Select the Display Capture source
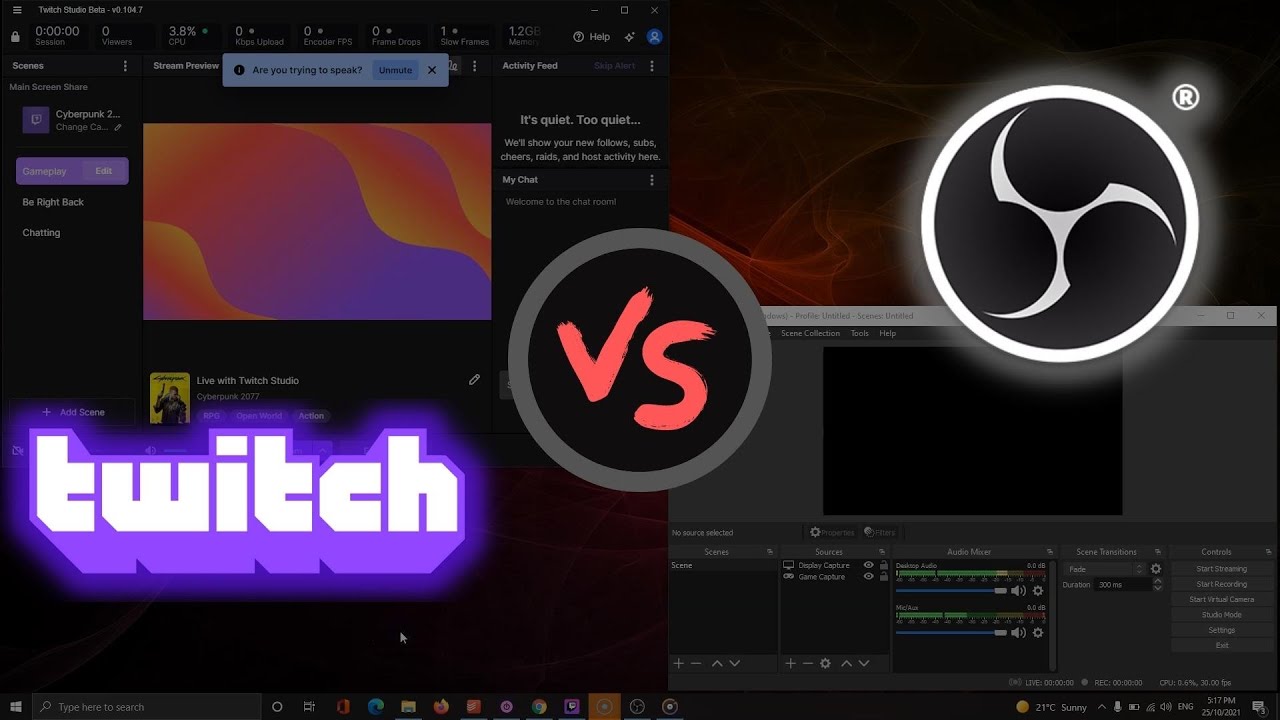1280x720 pixels. [x=823, y=566]
